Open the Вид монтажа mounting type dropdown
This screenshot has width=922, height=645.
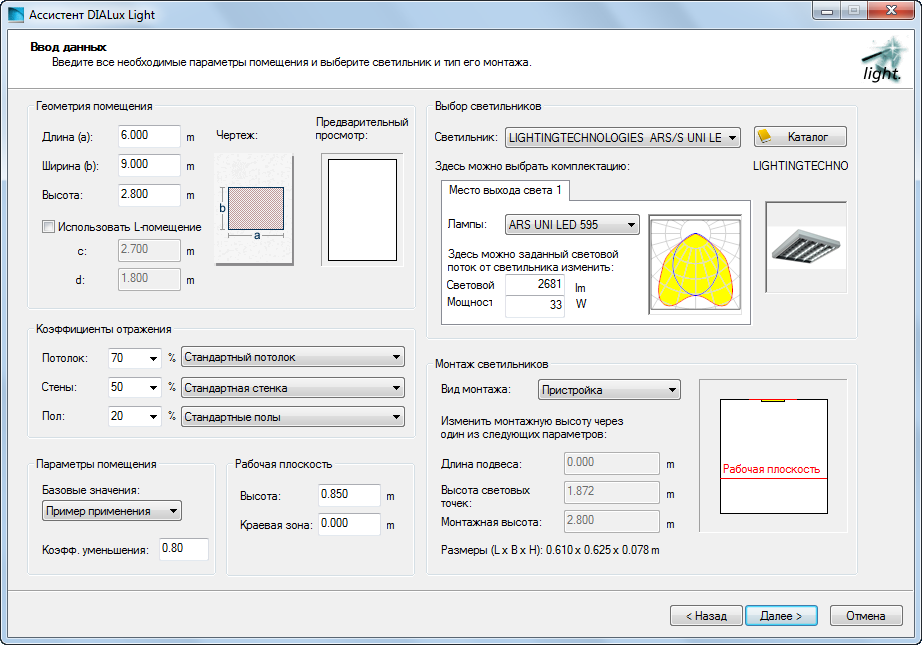pos(608,390)
